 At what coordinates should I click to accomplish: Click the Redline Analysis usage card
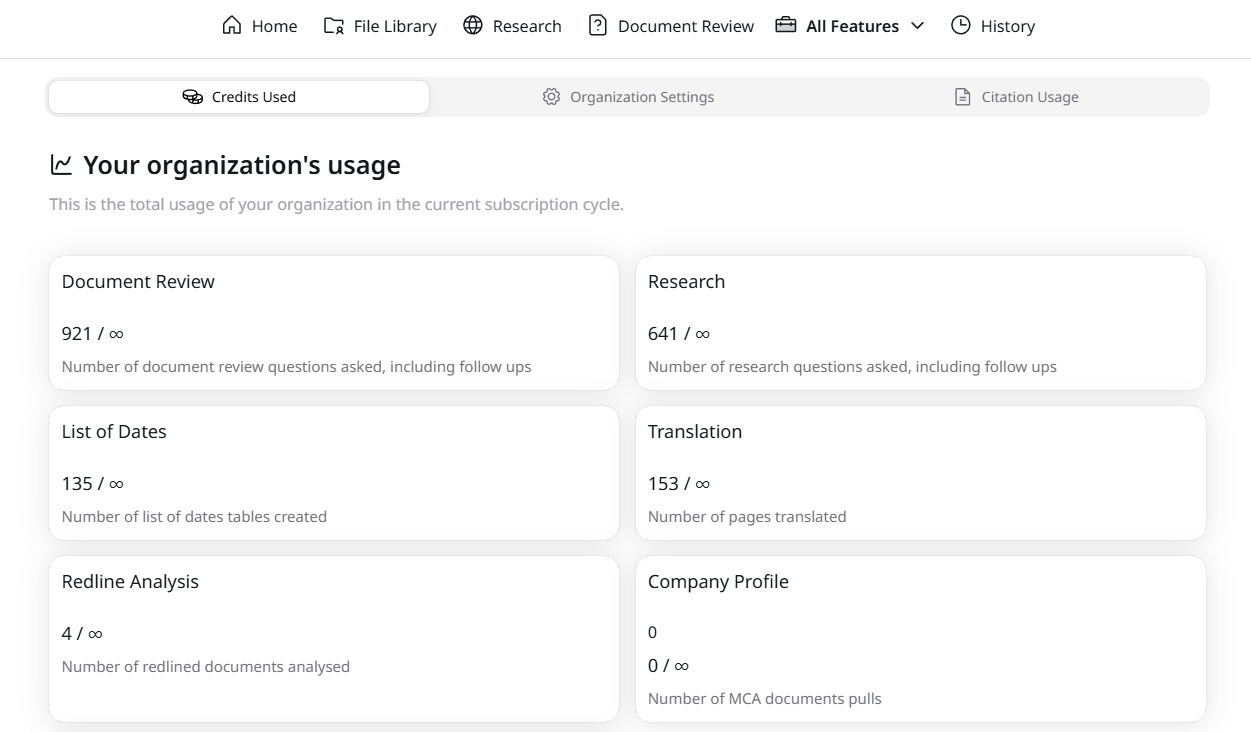click(x=333, y=638)
